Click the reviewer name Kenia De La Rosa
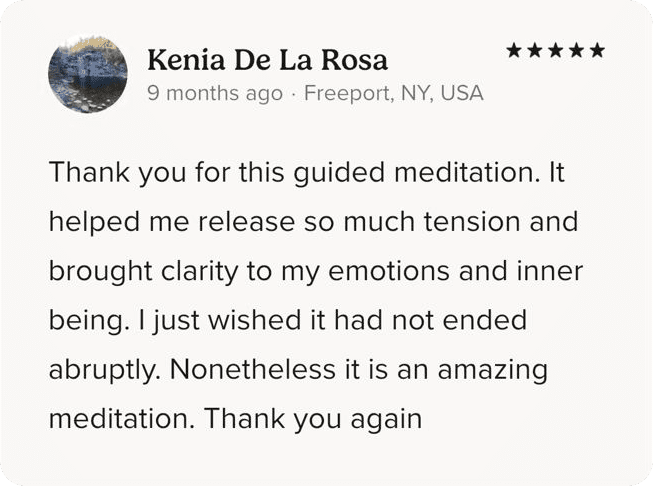653x486 pixels. click(267, 60)
